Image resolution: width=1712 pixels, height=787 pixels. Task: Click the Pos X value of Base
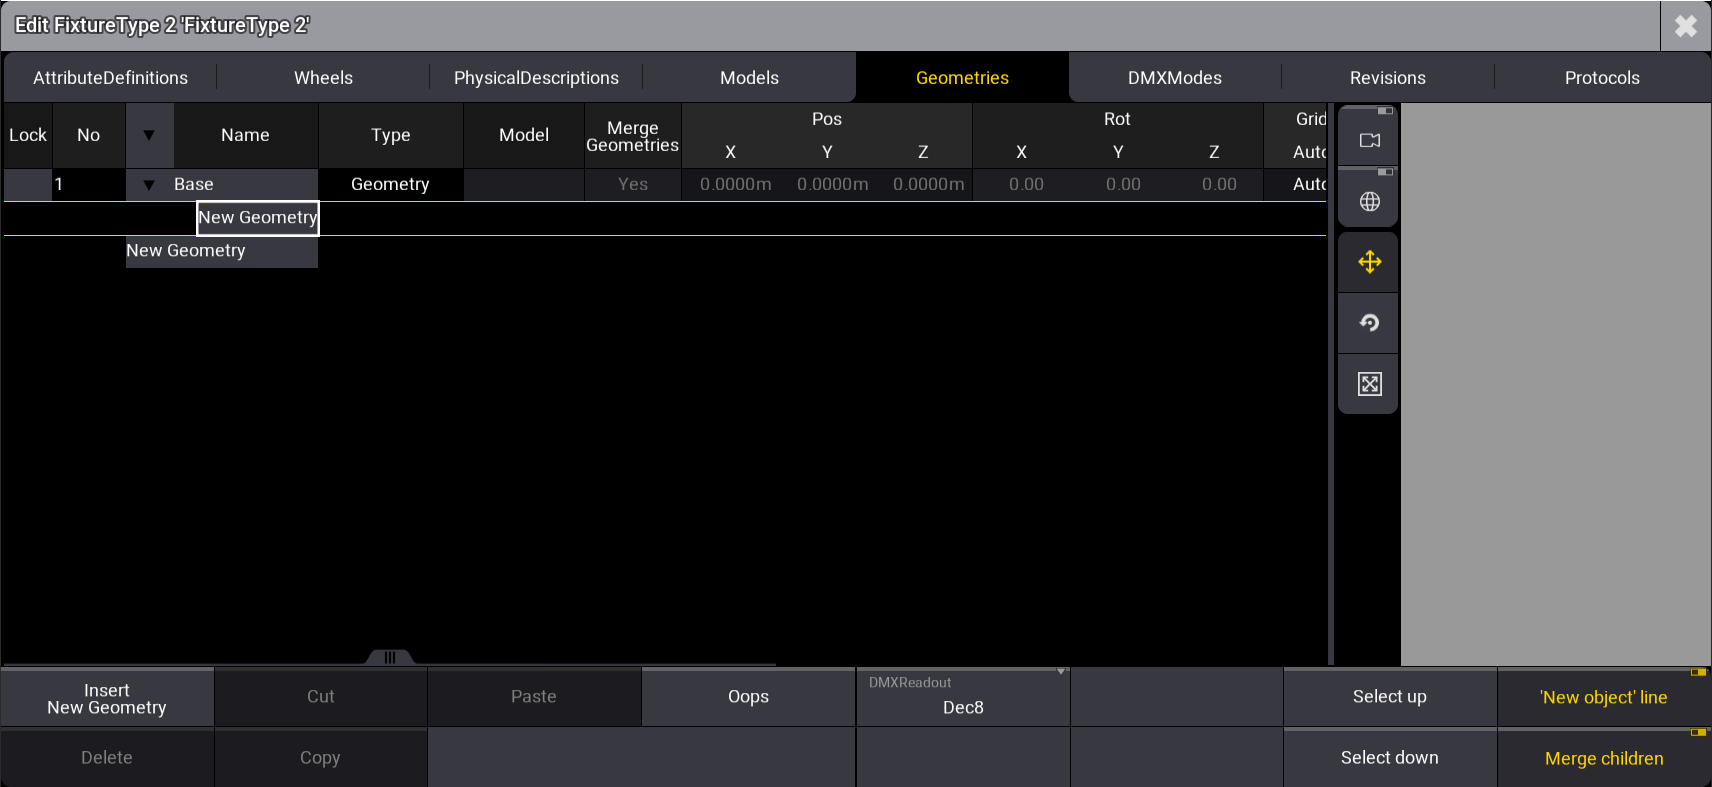735,184
